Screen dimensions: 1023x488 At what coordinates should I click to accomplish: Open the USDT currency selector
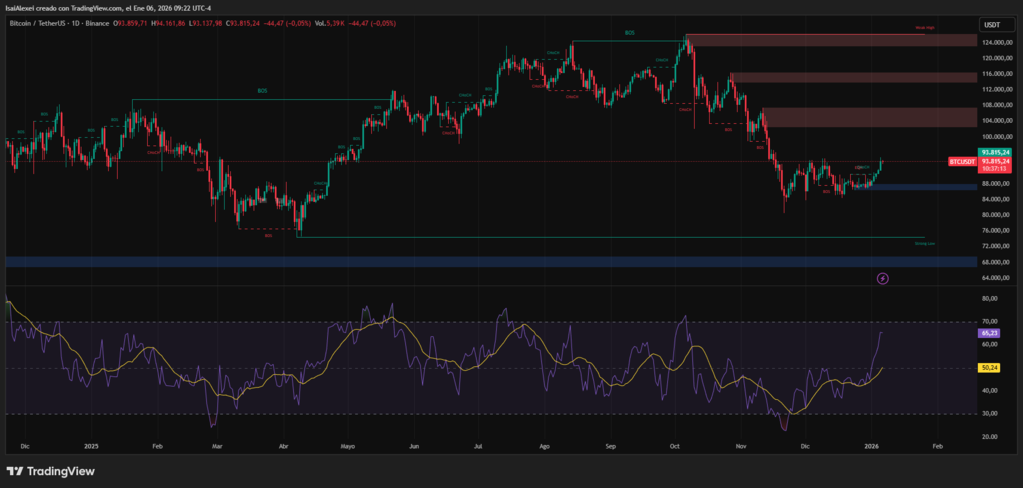(x=993, y=25)
